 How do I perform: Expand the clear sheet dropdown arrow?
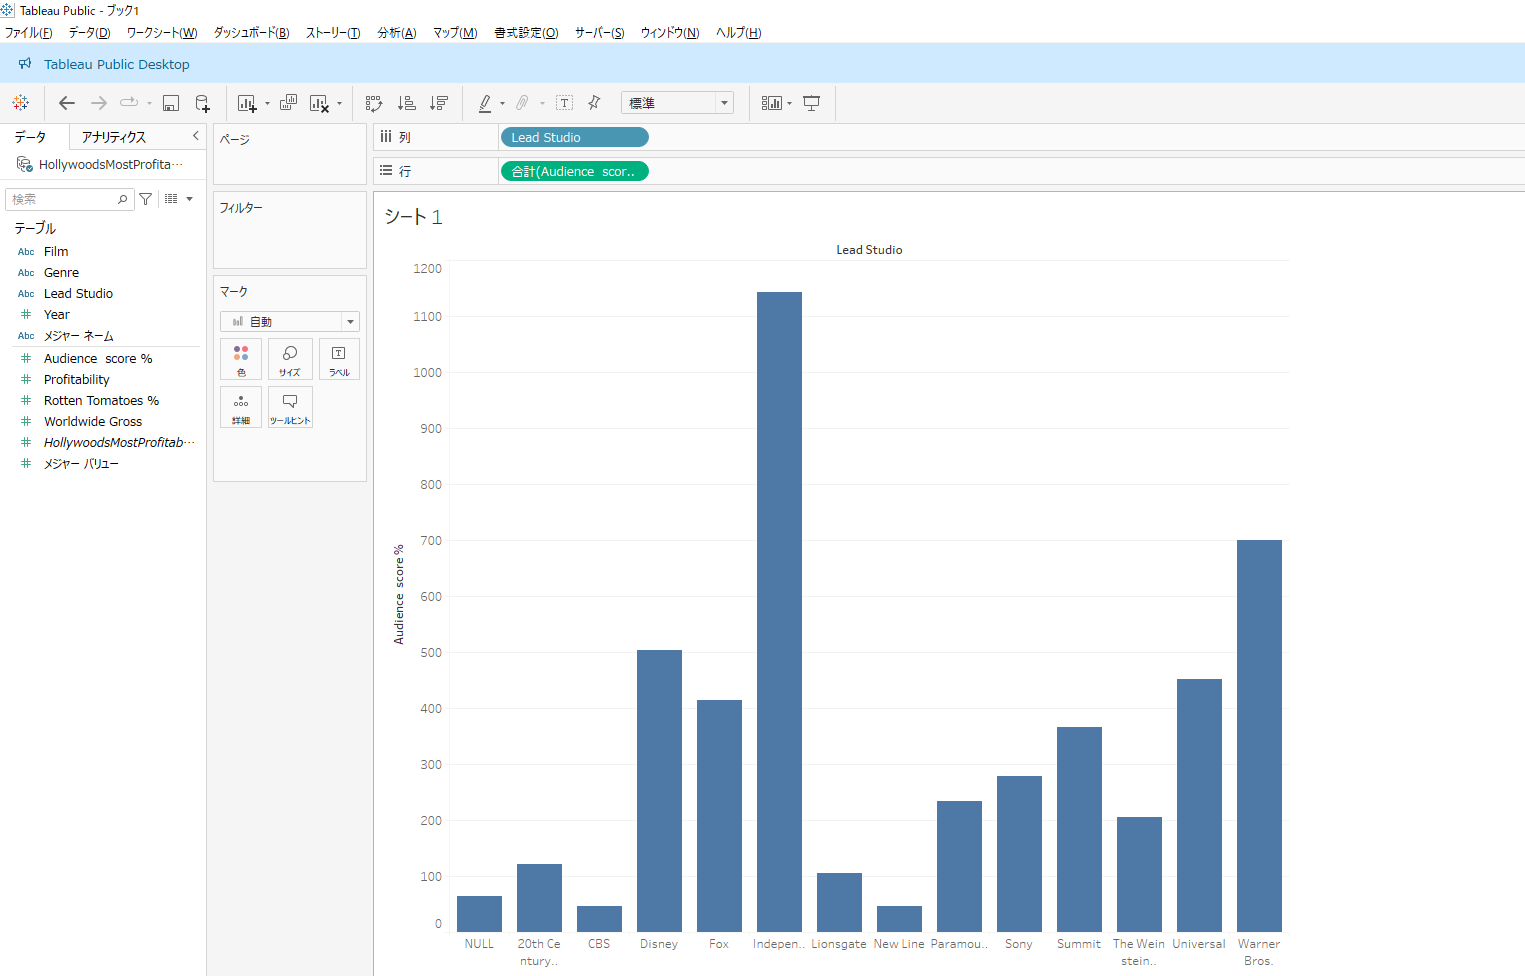coord(339,103)
